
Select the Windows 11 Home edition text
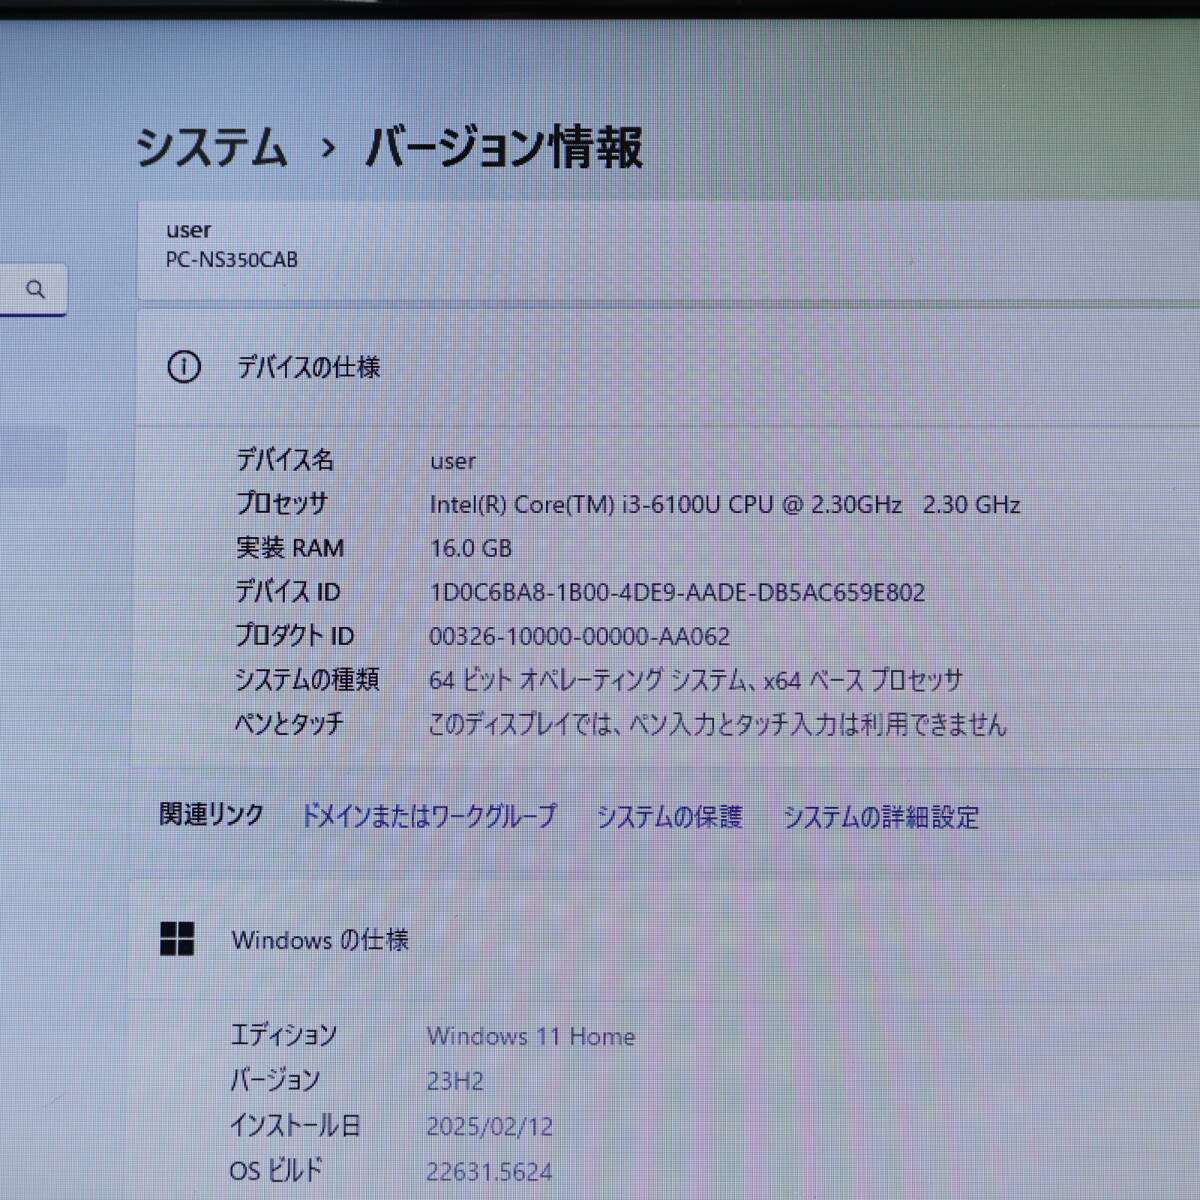tap(531, 1036)
